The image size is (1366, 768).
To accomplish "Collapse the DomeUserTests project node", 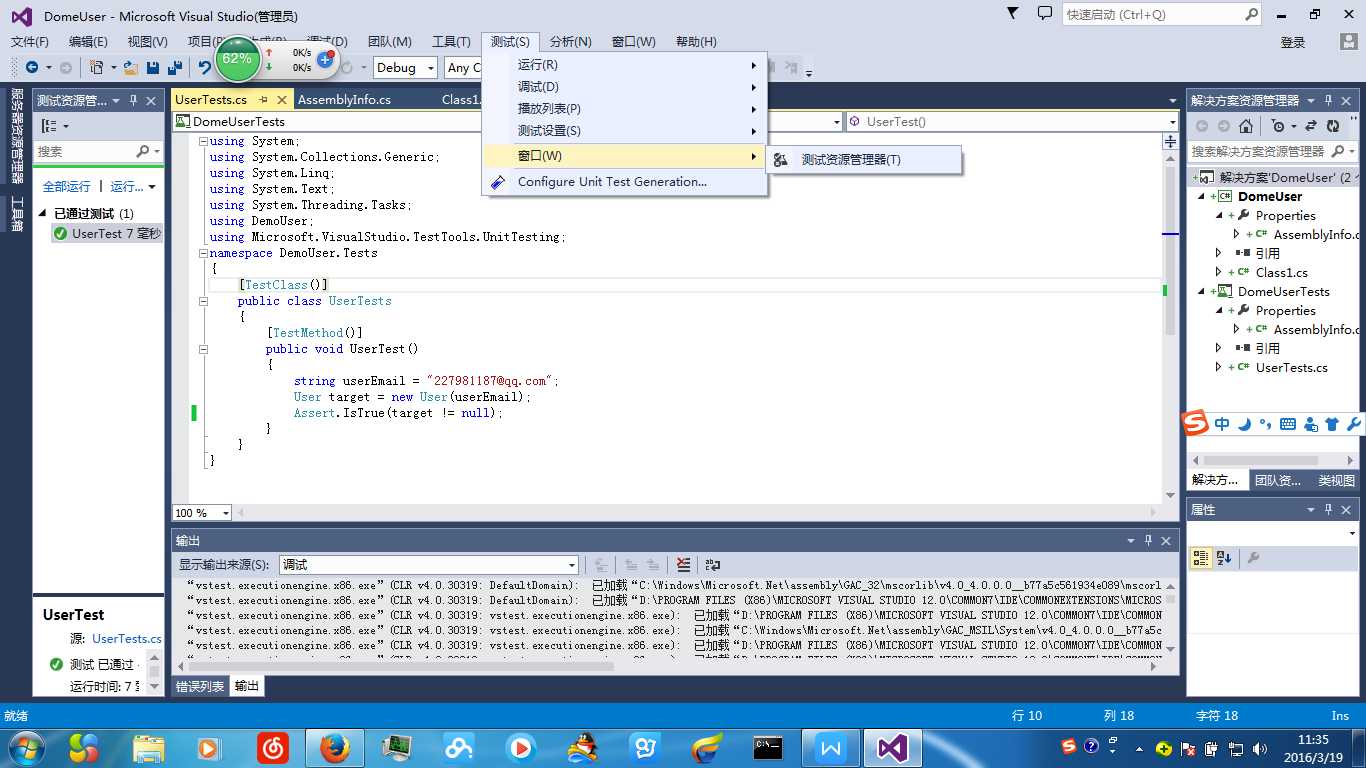I will 1202,292.
